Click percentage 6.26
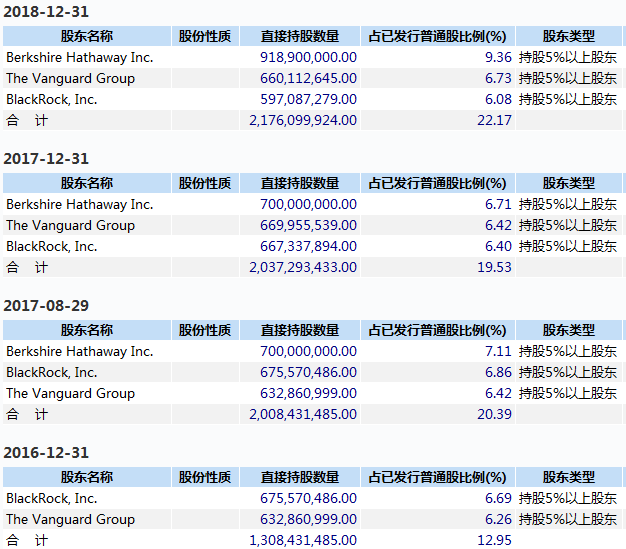This screenshot has height=549, width=626. [498, 519]
